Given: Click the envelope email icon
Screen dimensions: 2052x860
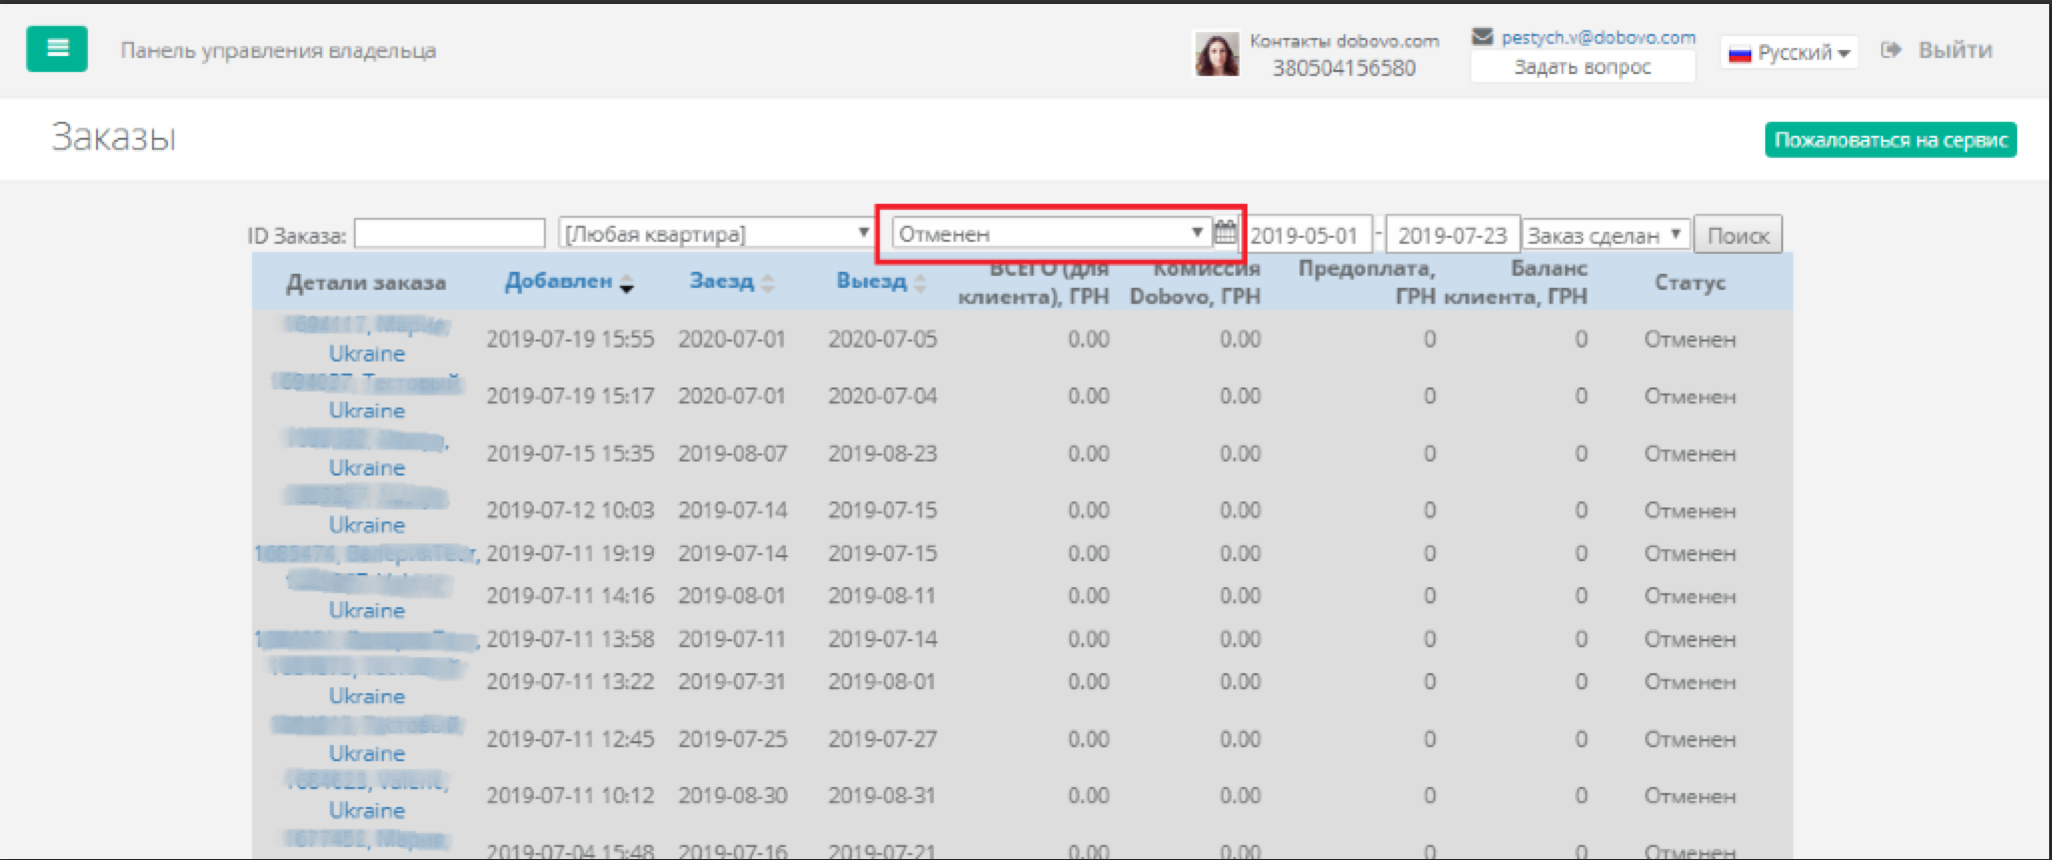Looking at the screenshot, I should pyautogui.click(x=1482, y=37).
